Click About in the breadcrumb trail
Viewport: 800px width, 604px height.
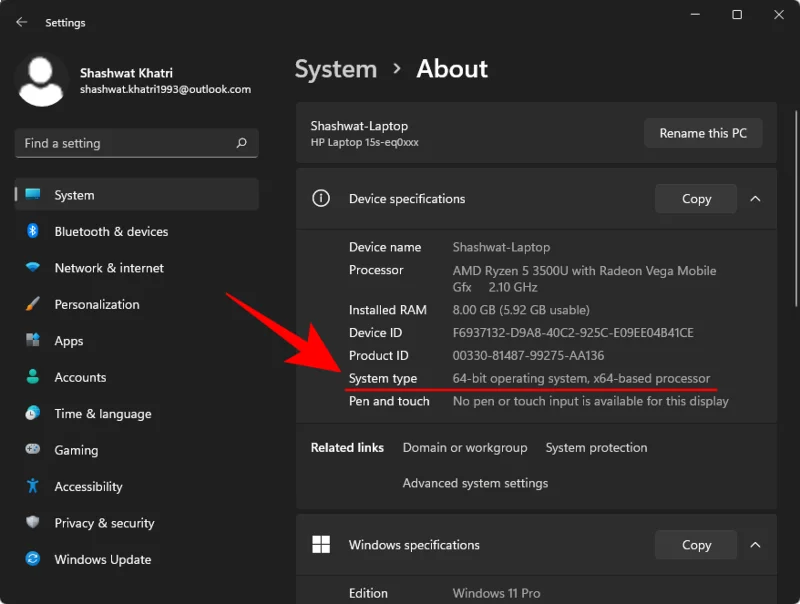(x=452, y=69)
